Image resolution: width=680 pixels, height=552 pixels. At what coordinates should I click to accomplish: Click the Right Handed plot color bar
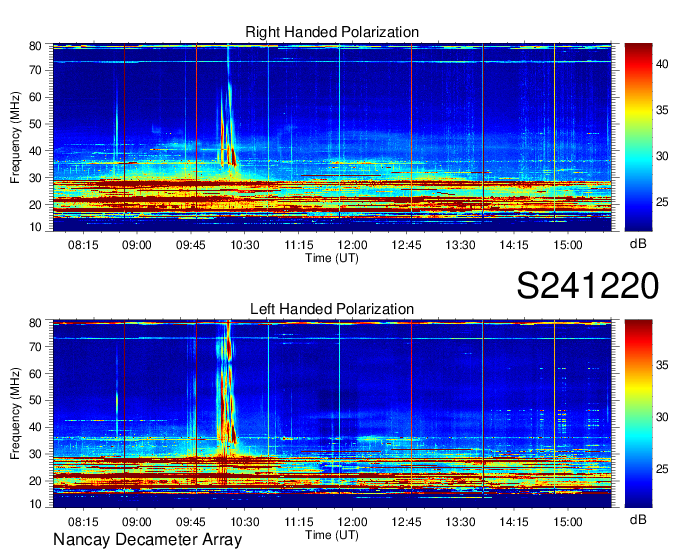638,137
